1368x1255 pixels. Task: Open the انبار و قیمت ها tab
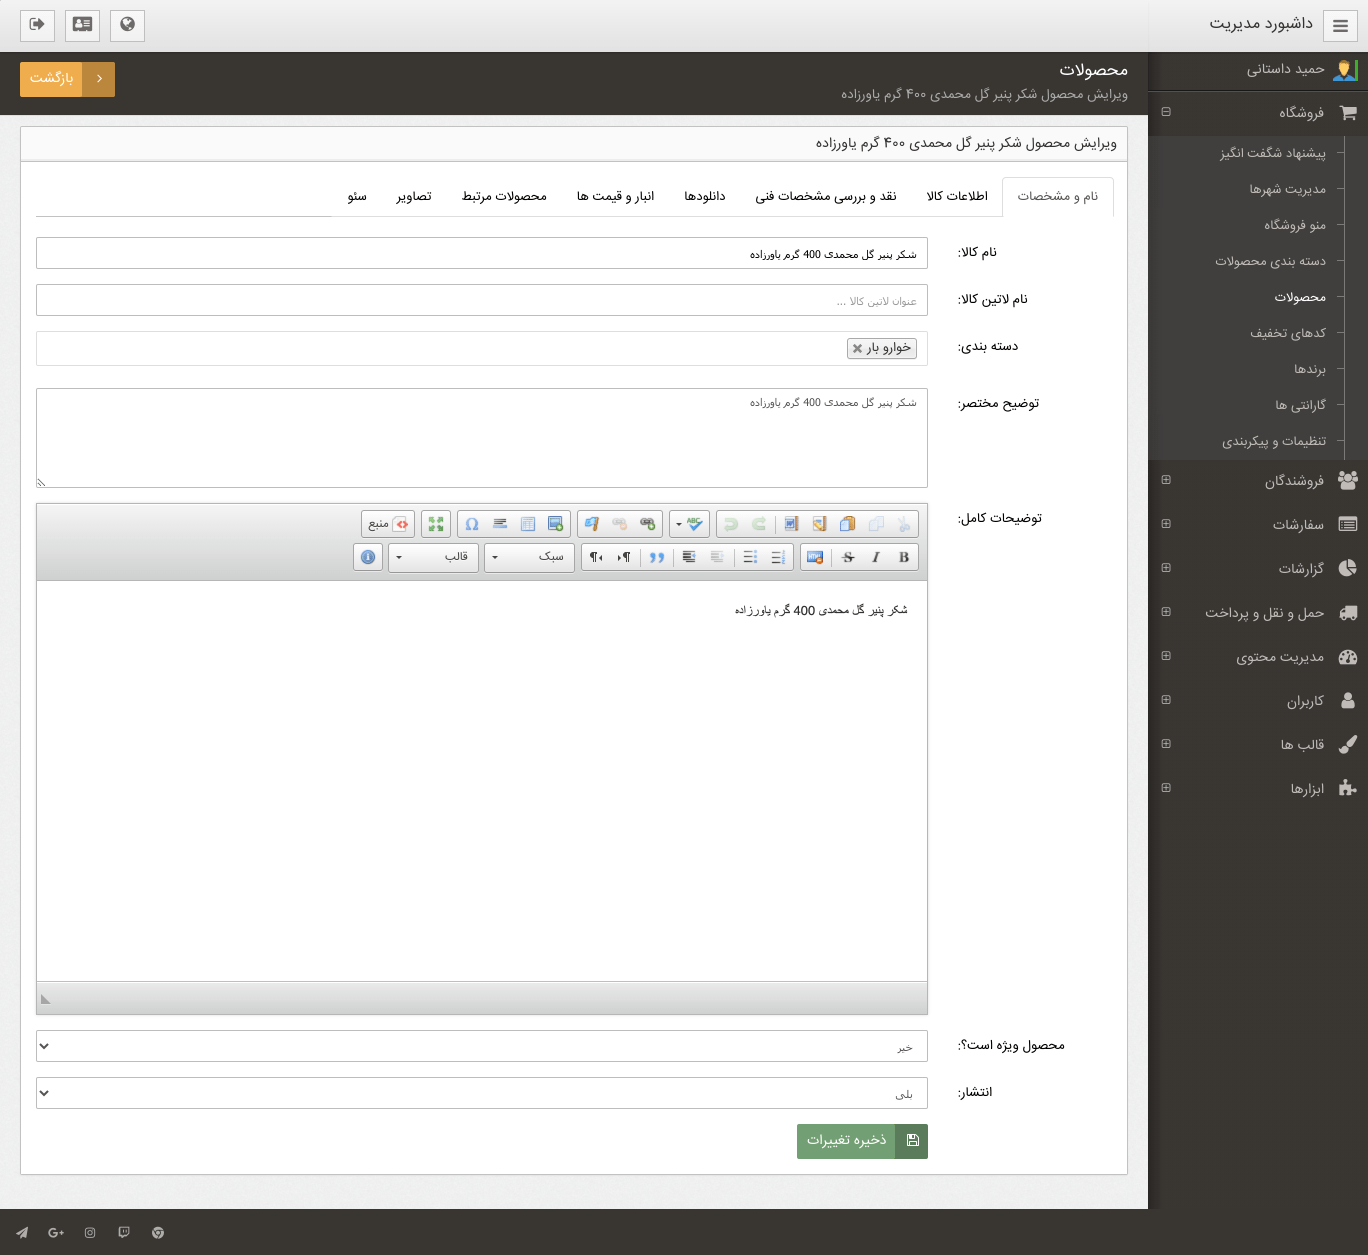(615, 196)
